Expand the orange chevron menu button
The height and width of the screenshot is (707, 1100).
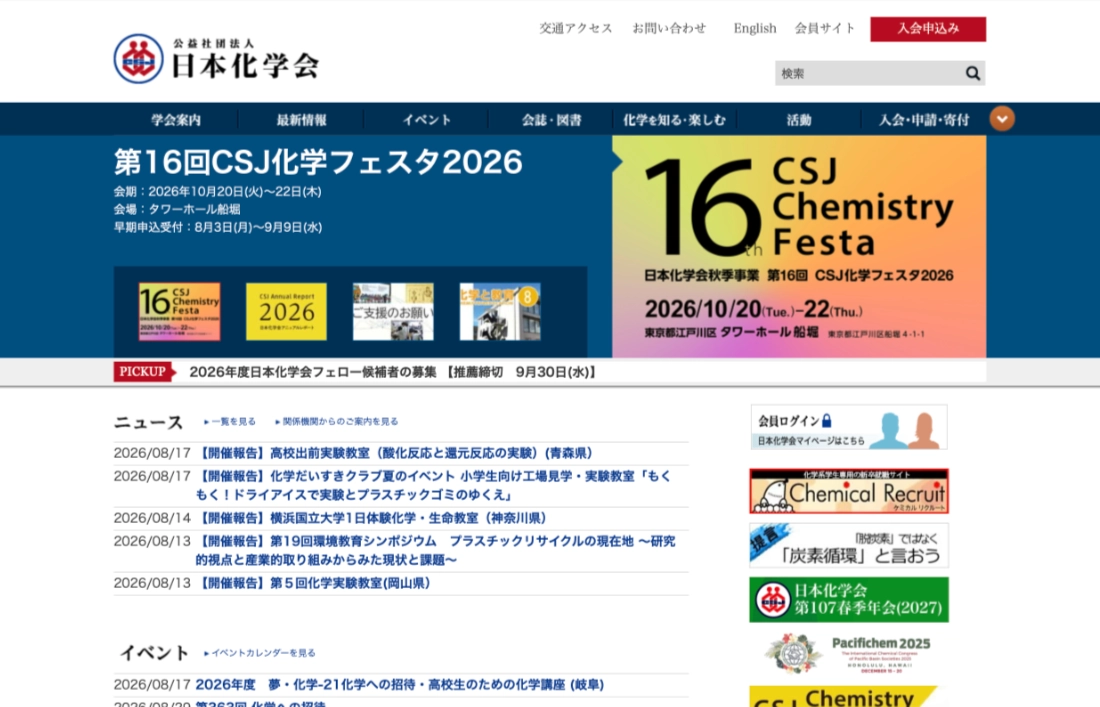click(x=1002, y=119)
